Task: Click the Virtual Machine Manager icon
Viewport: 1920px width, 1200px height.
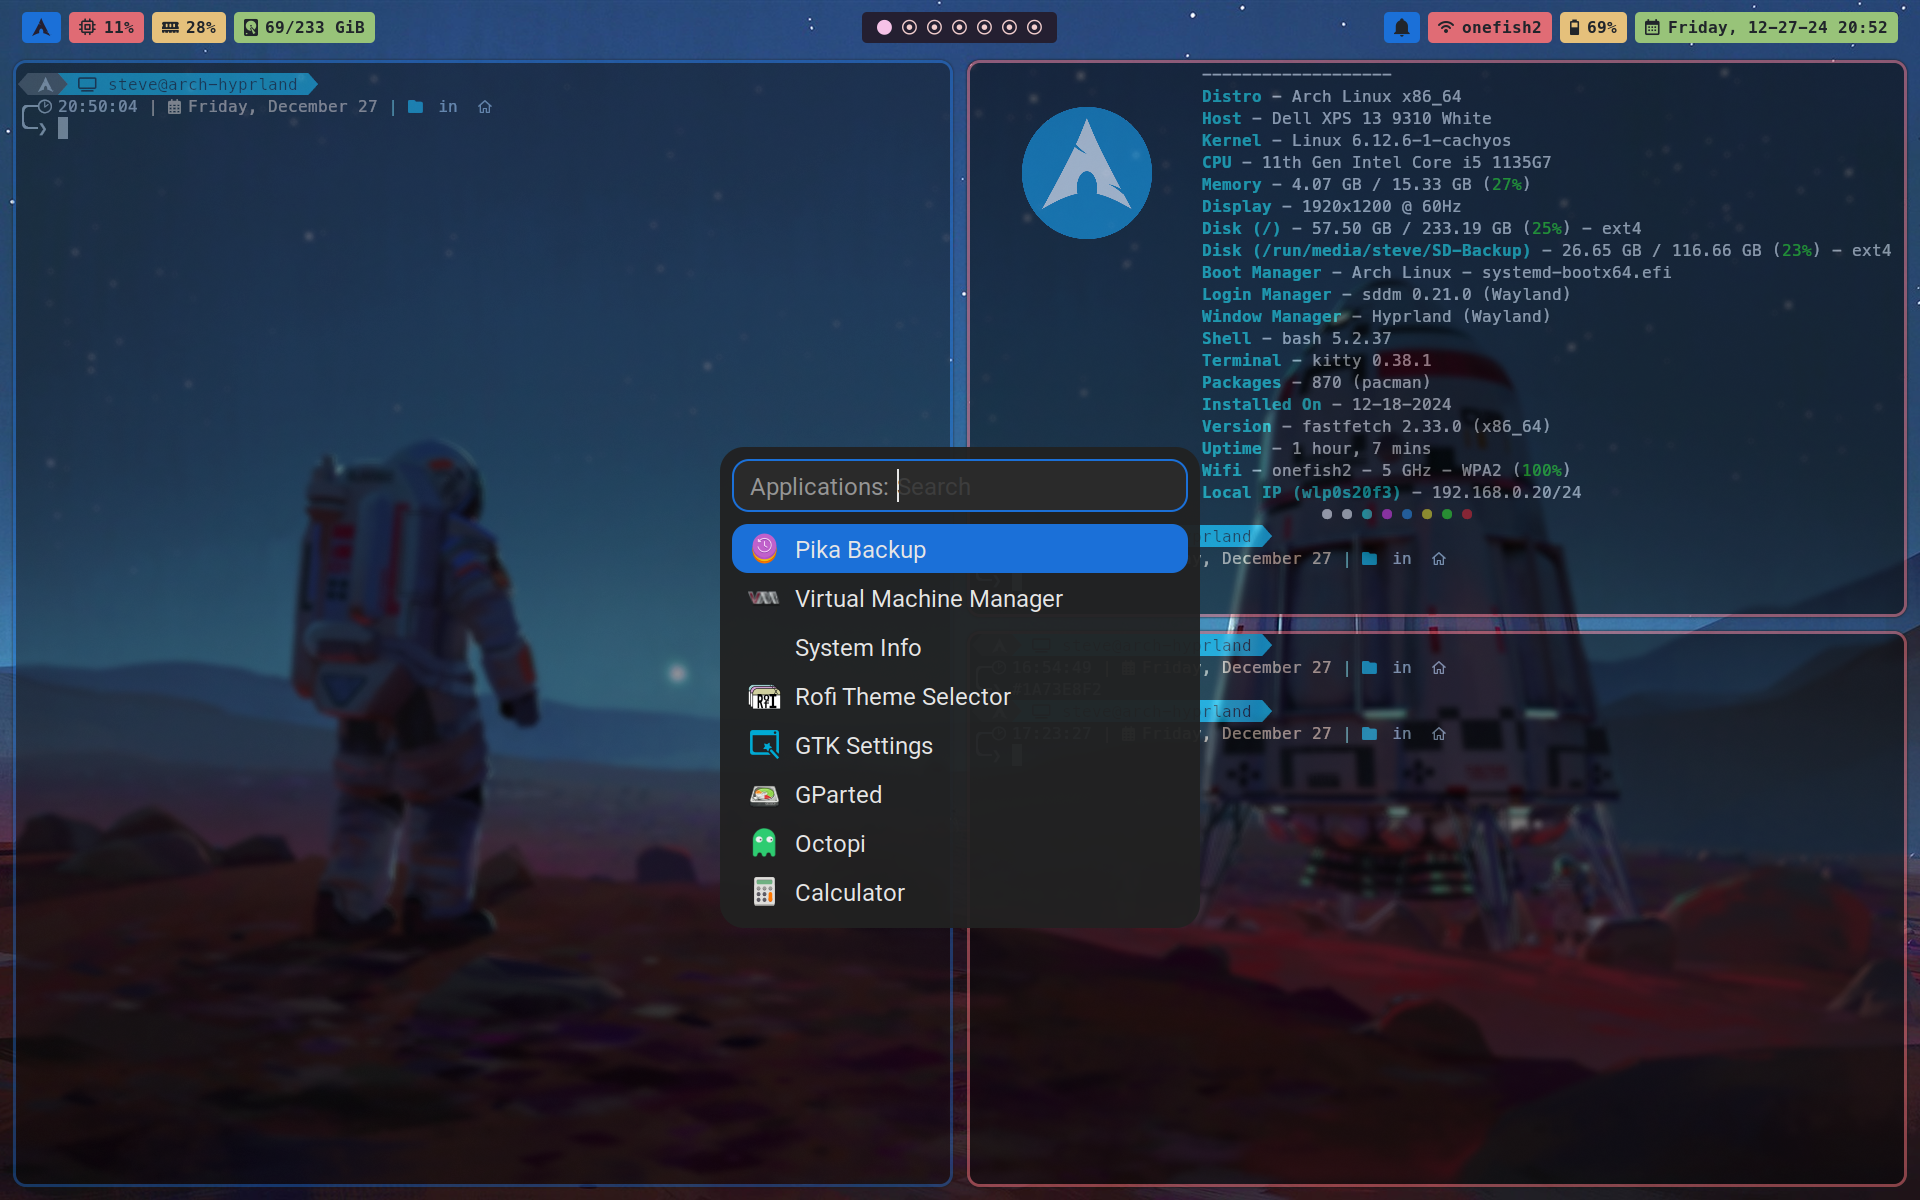Action: point(764,598)
